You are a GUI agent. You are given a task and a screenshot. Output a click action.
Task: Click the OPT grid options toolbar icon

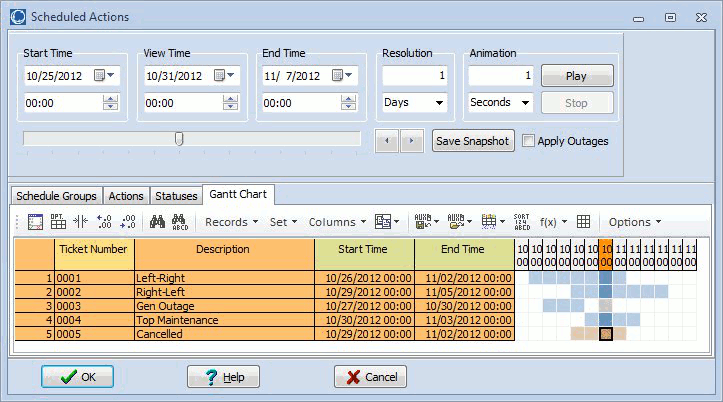pyautogui.click(x=58, y=222)
